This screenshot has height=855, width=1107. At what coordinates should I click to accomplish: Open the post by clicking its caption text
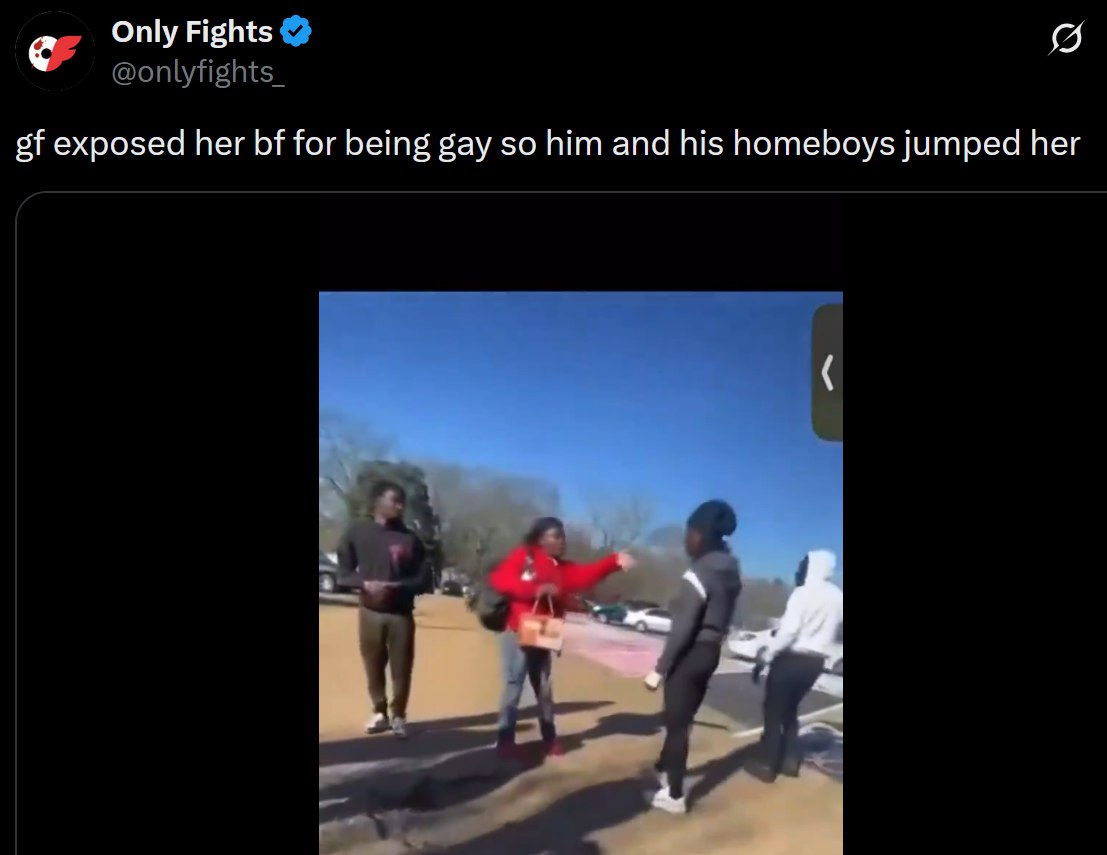tap(547, 143)
